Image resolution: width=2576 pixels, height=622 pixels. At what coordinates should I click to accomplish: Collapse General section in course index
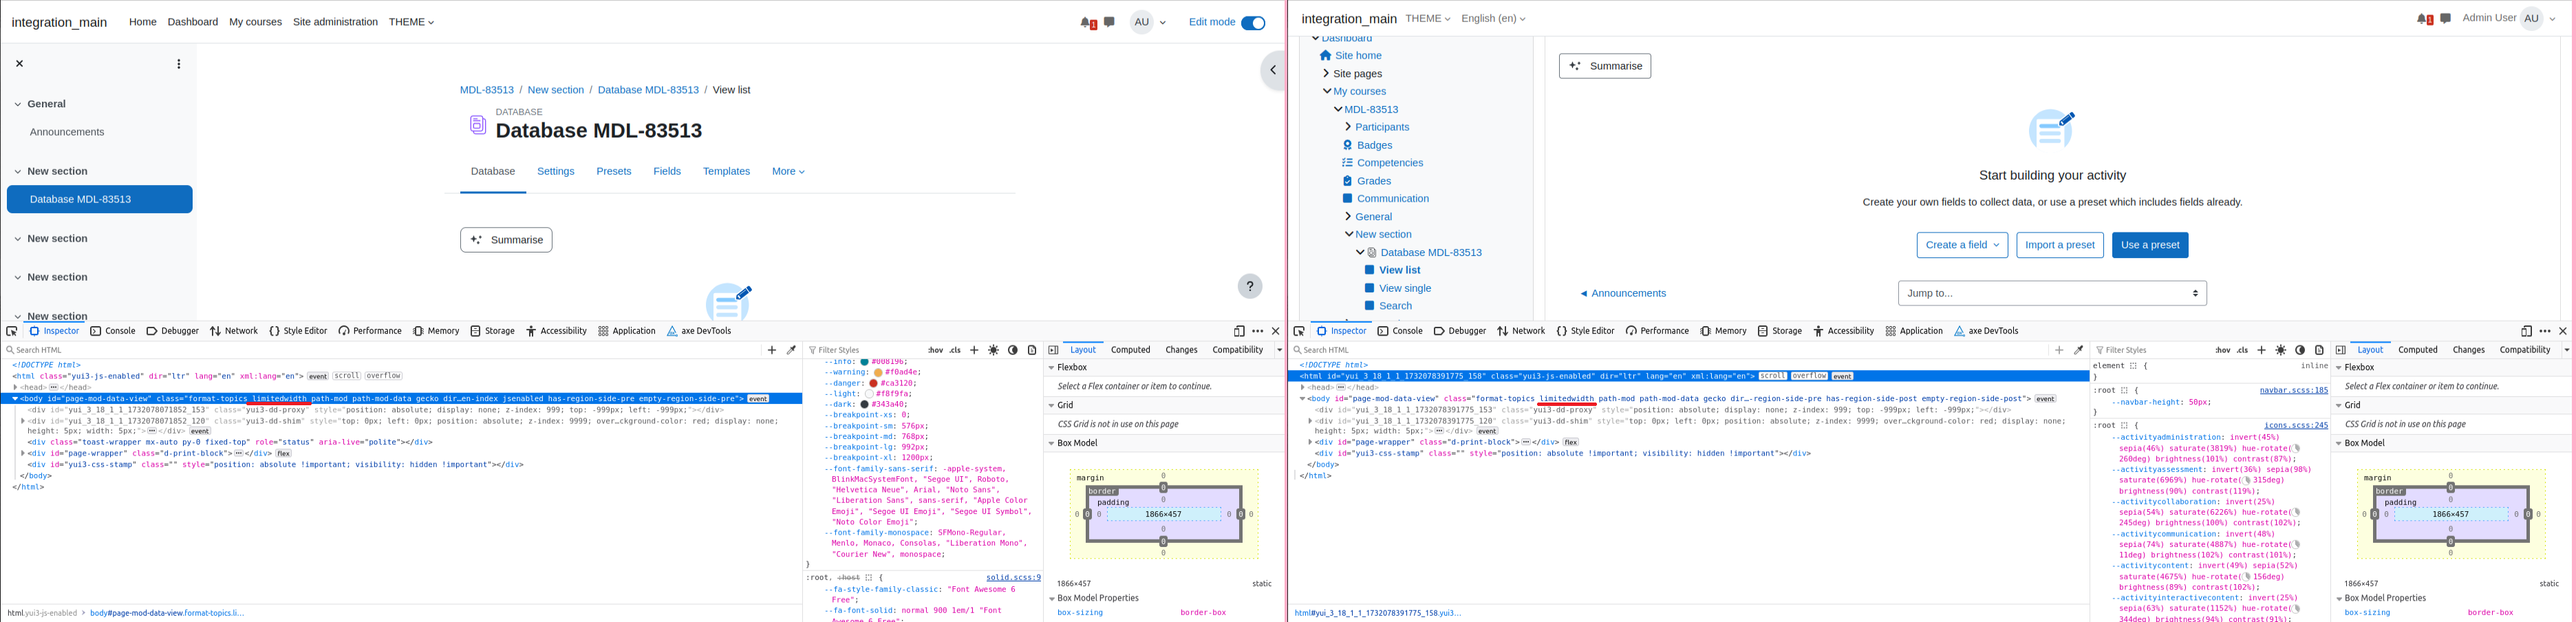click(x=18, y=104)
